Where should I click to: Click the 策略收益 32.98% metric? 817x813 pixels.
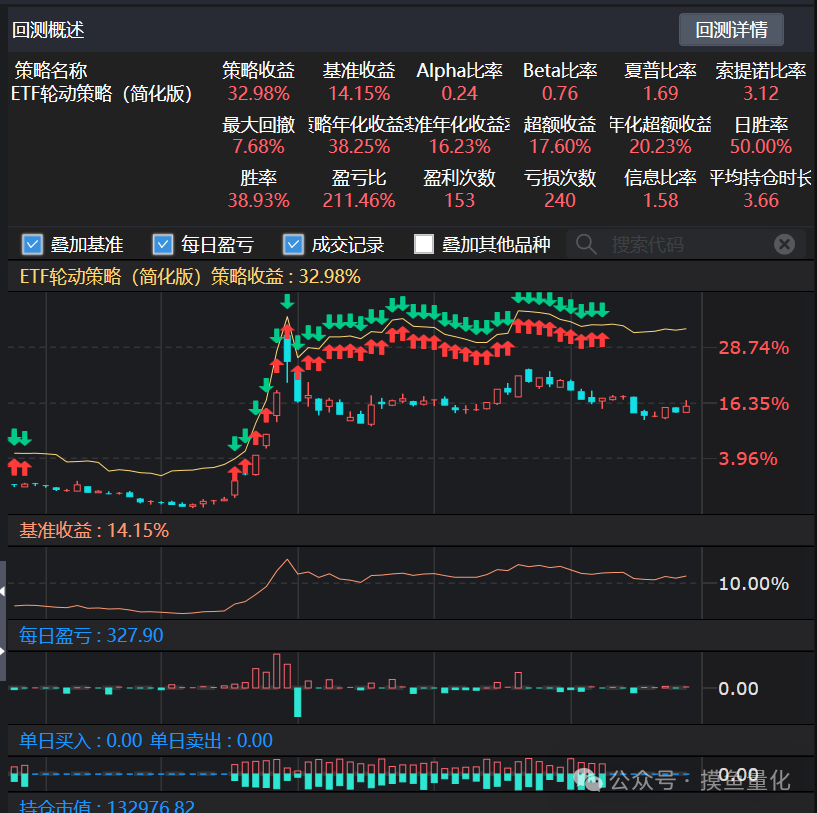coord(258,93)
